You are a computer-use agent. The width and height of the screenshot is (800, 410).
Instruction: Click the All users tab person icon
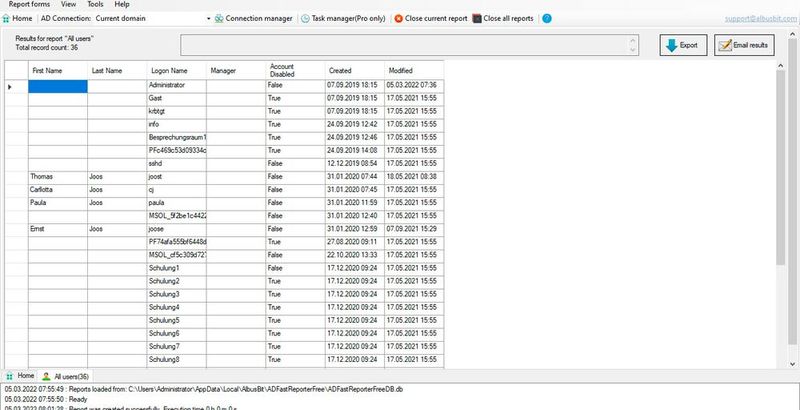(46, 376)
